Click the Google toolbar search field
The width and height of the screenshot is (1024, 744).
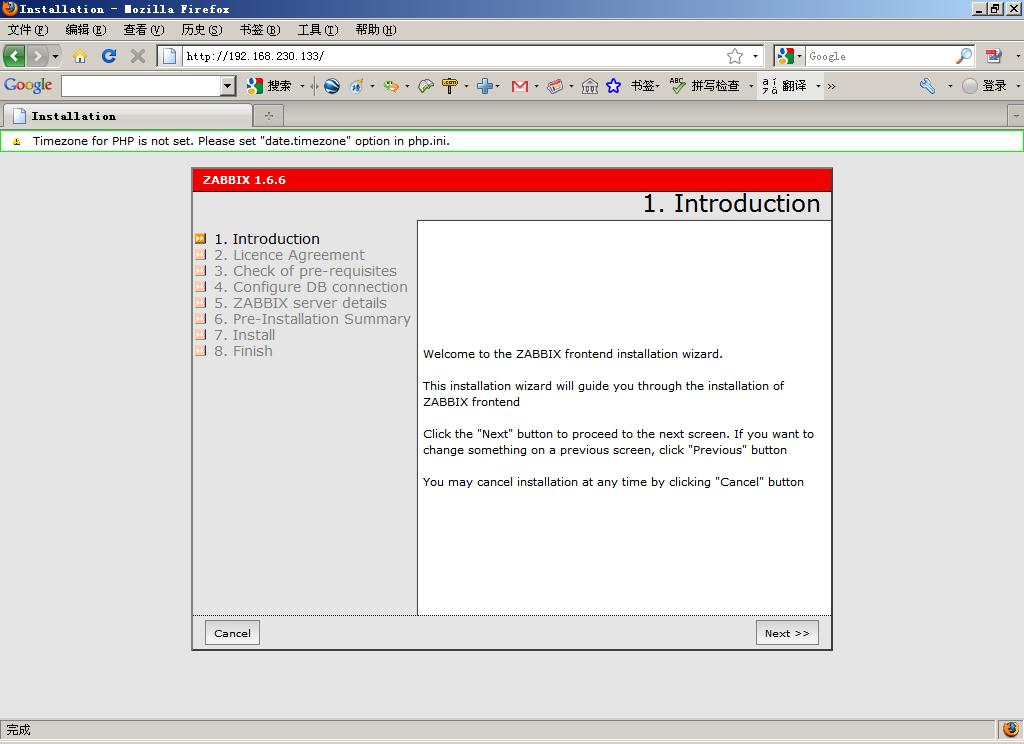(x=141, y=86)
